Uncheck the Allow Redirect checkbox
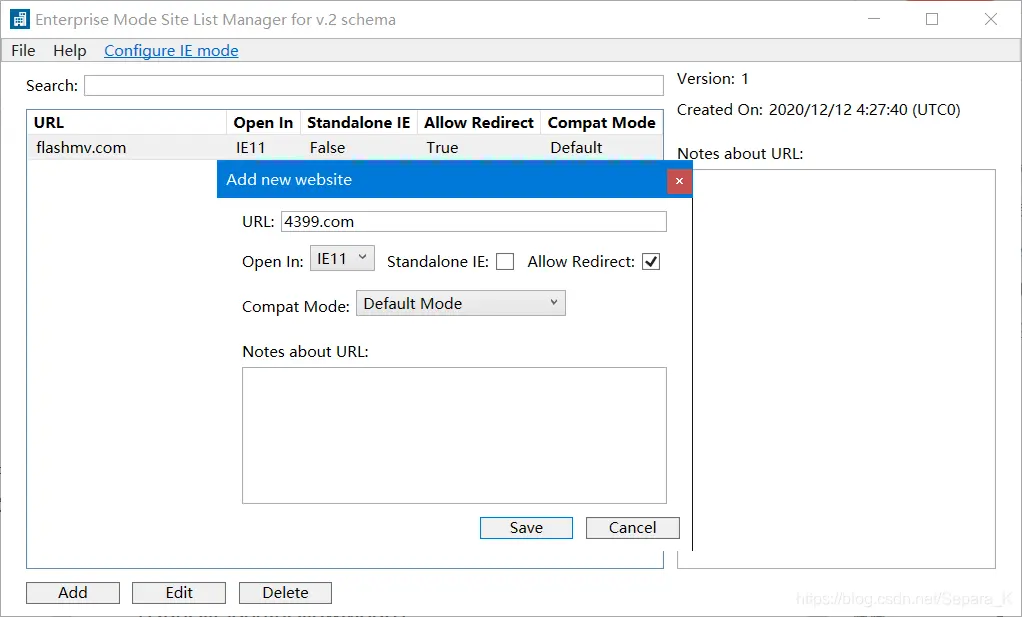The width and height of the screenshot is (1022, 617). click(651, 262)
